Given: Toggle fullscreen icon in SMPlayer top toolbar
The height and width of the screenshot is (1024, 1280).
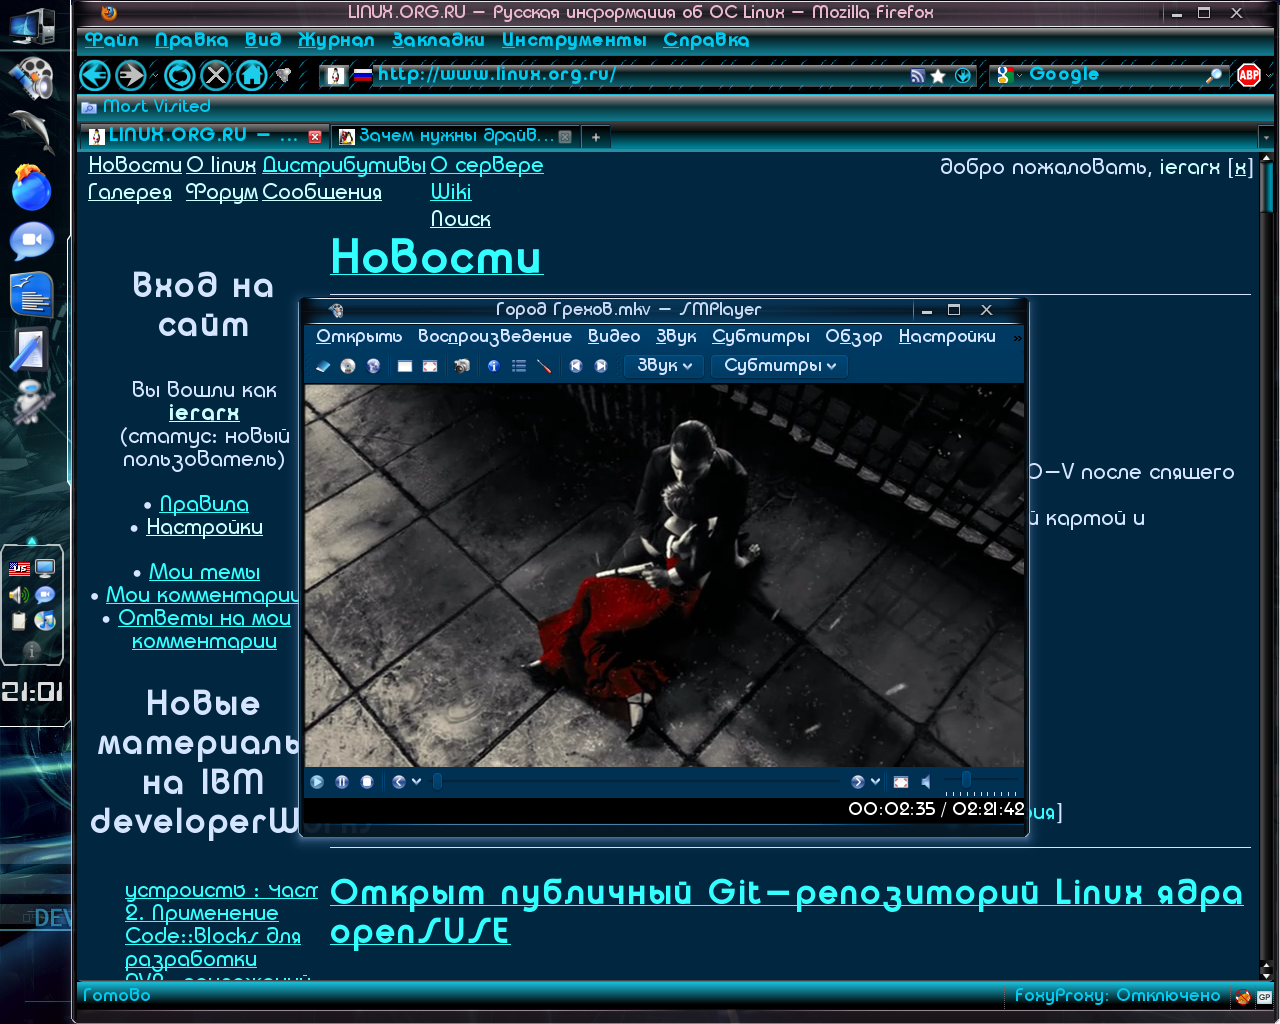Looking at the screenshot, I should (x=430, y=366).
